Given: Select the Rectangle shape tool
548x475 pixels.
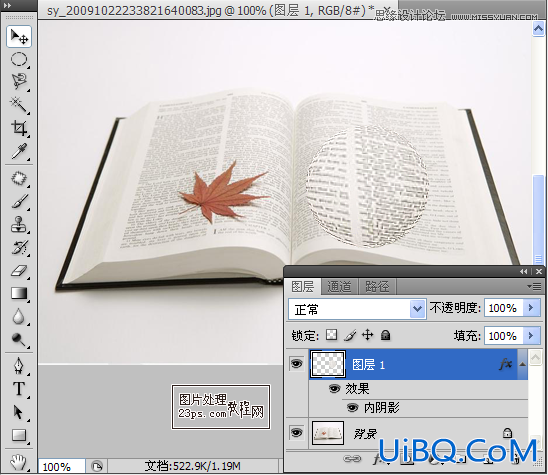Looking at the screenshot, I should pos(19,435).
